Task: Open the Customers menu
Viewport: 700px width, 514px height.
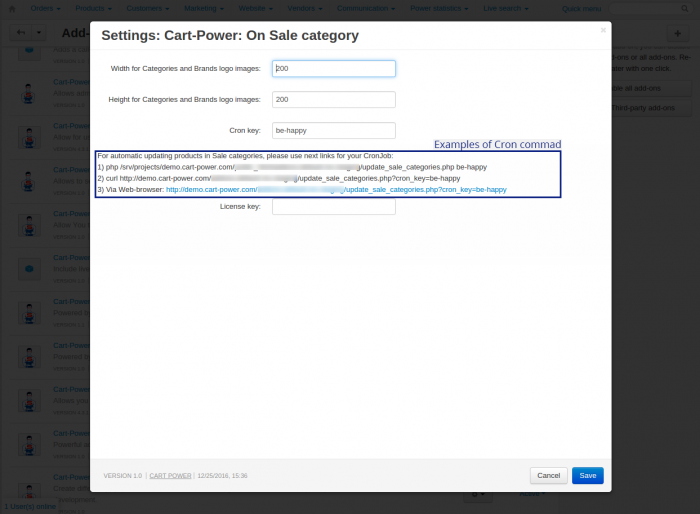Action: click(x=148, y=8)
